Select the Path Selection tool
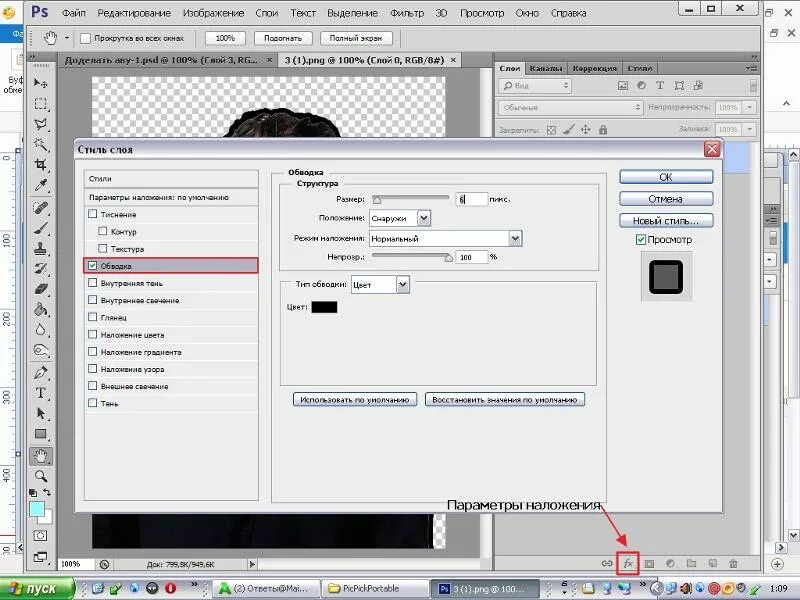Screen dimensions: 800x600 click(40, 413)
